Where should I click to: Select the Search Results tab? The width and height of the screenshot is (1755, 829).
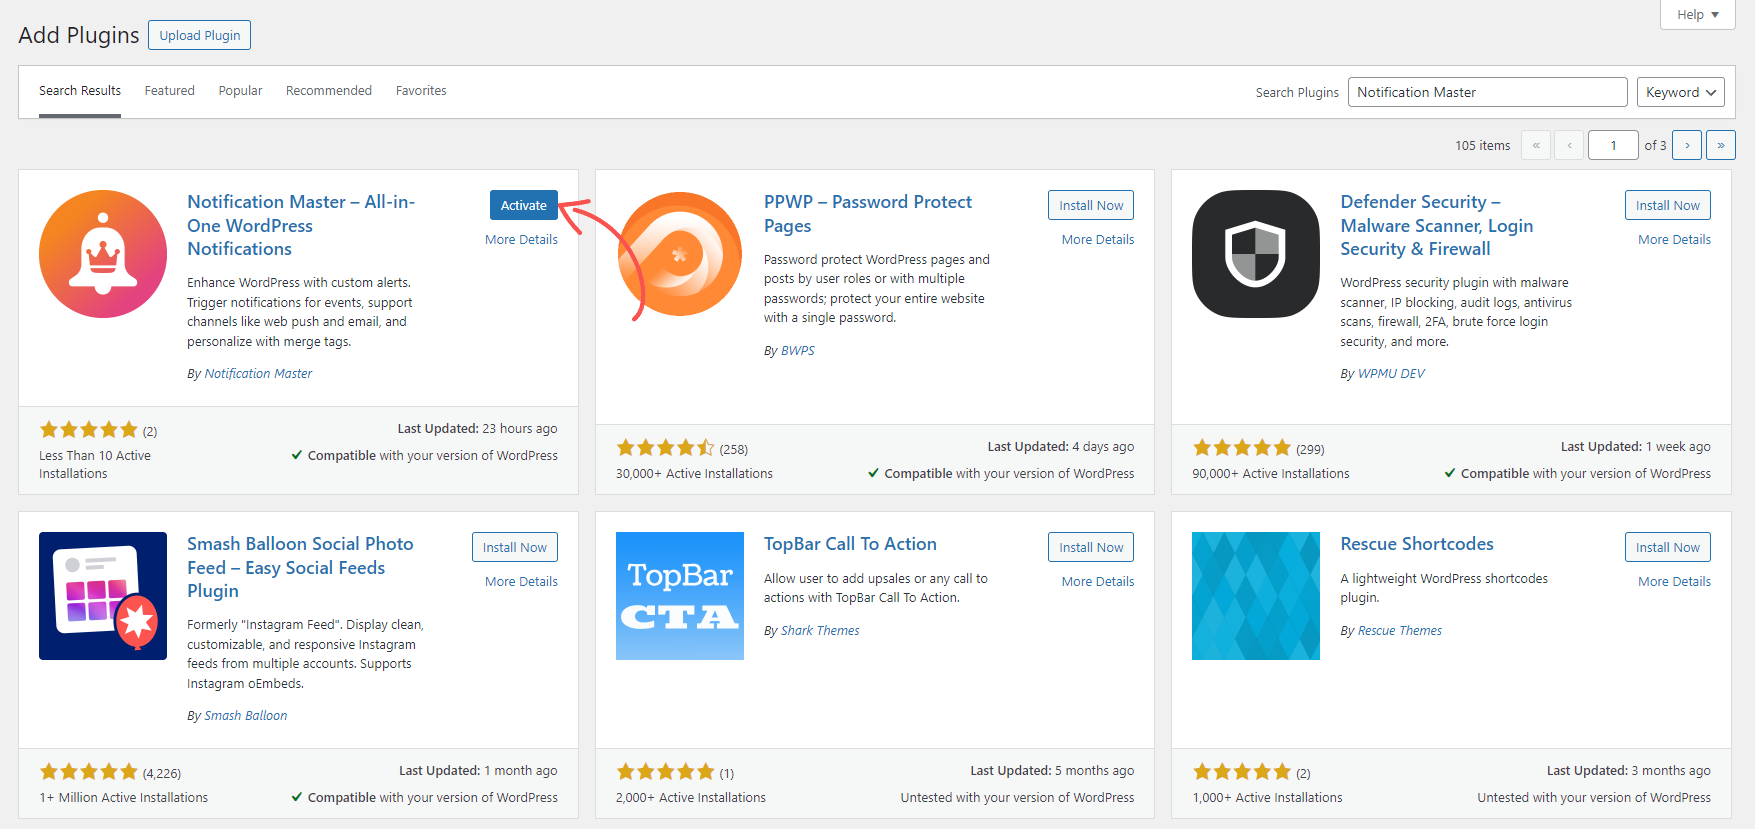point(80,90)
